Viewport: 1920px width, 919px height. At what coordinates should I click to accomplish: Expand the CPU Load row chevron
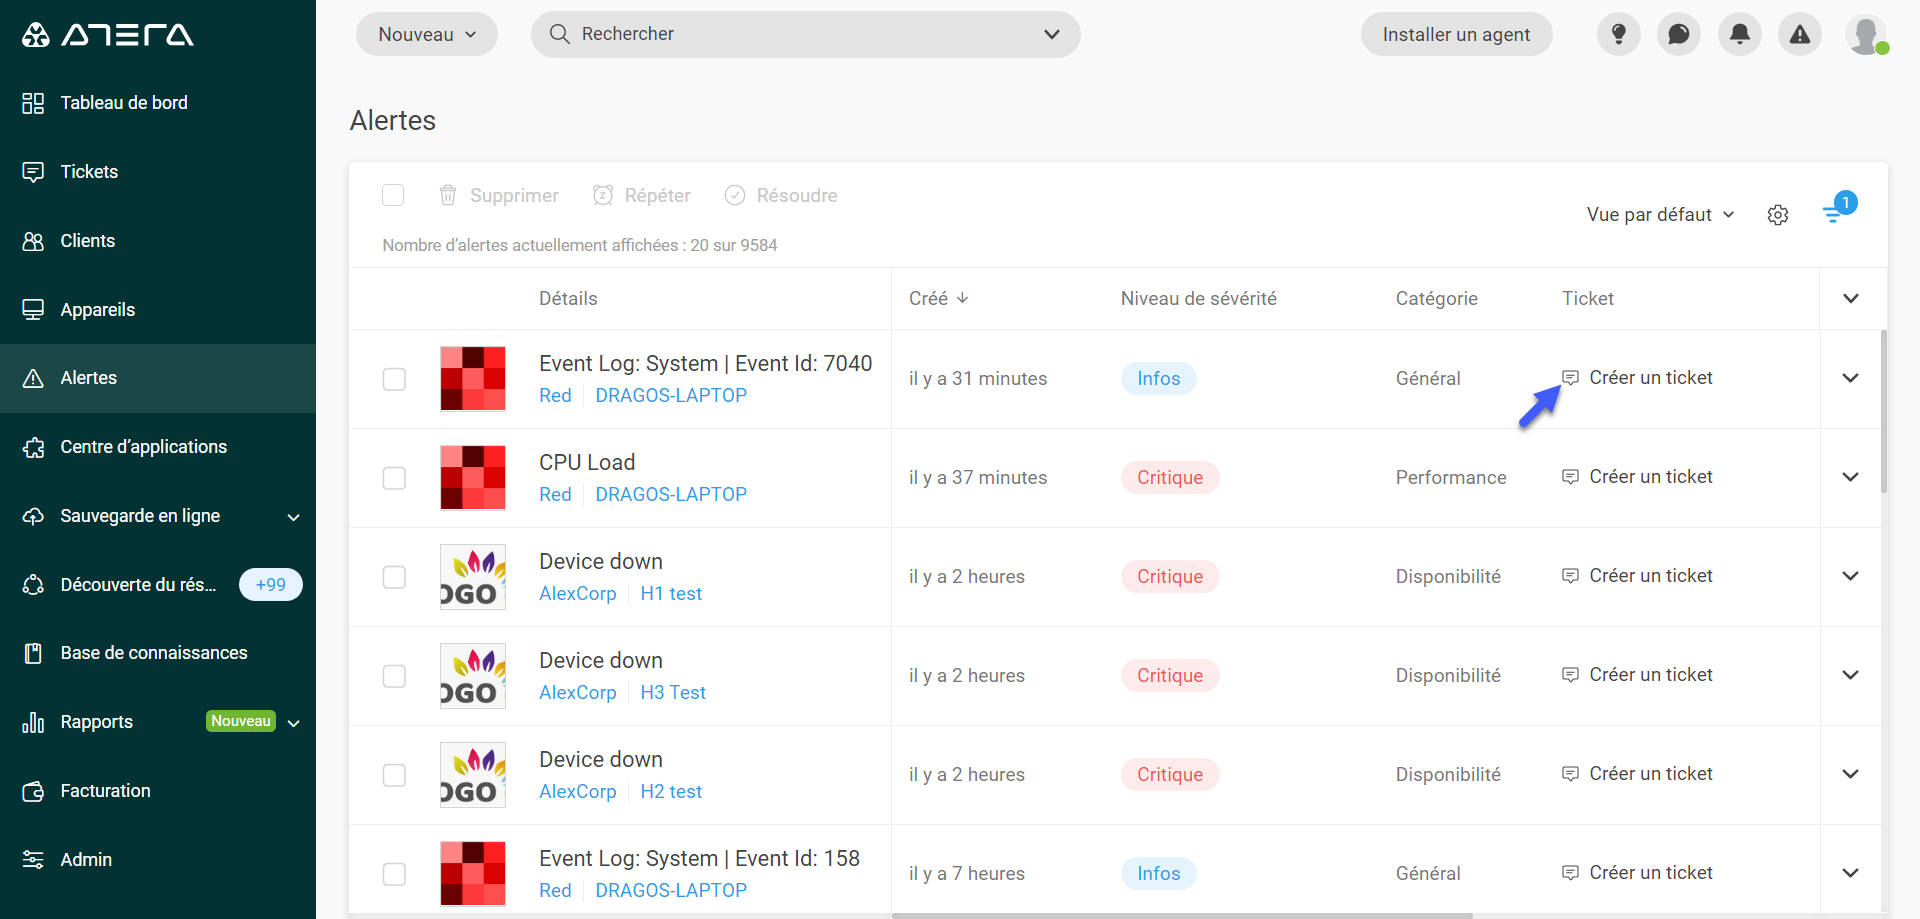1850,477
